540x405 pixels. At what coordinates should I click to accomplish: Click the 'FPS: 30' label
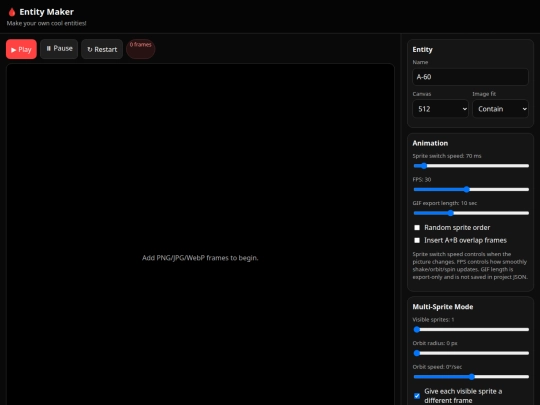click(422, 180)
